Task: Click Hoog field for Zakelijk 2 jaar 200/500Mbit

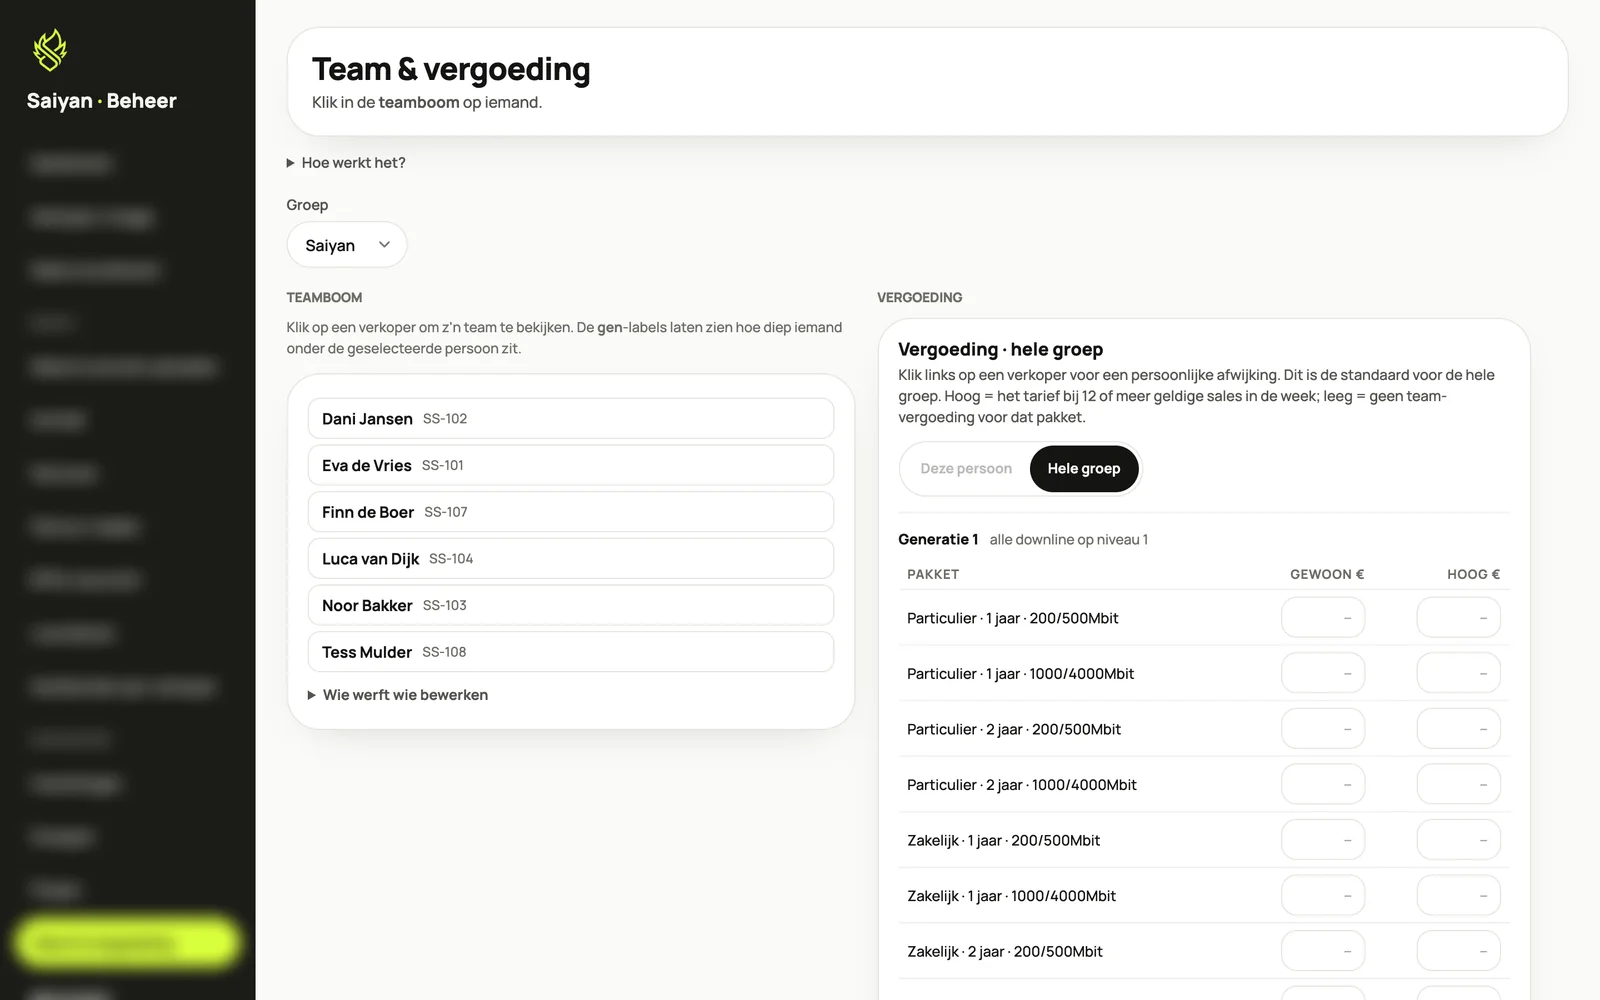Action: [1459, 951]
